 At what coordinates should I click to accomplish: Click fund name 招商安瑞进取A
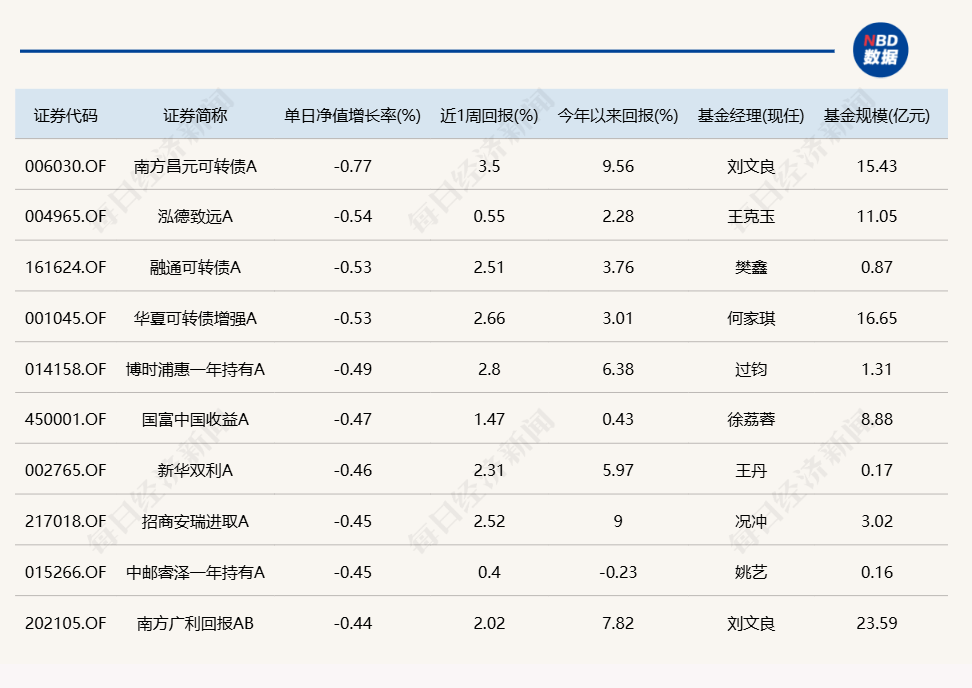coord(195,522)
